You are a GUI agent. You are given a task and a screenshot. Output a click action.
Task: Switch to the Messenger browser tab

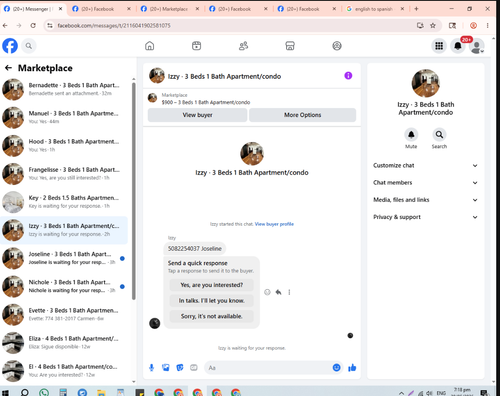(33, 9)
